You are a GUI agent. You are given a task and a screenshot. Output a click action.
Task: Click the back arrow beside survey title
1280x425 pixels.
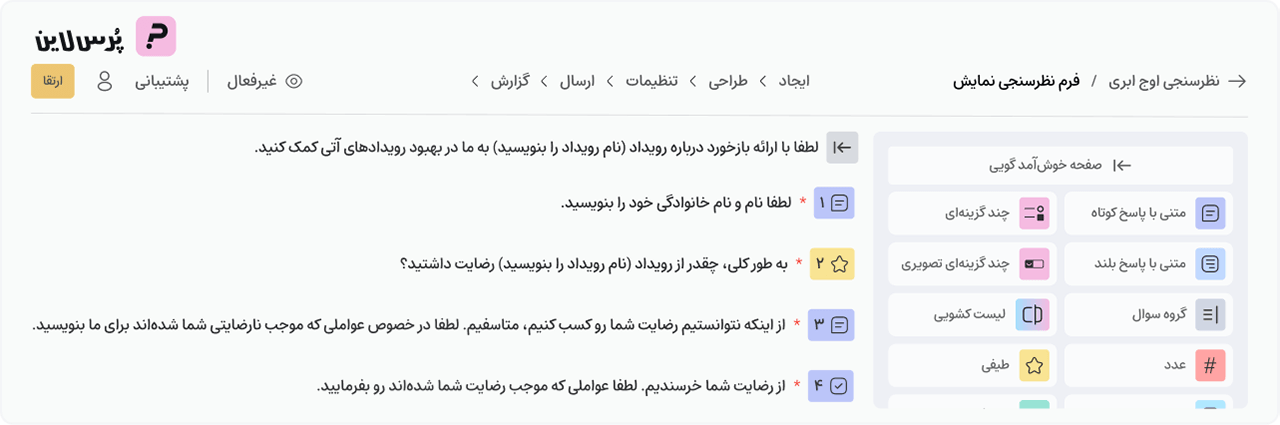pyautogui.click(x=1237, y=81)
